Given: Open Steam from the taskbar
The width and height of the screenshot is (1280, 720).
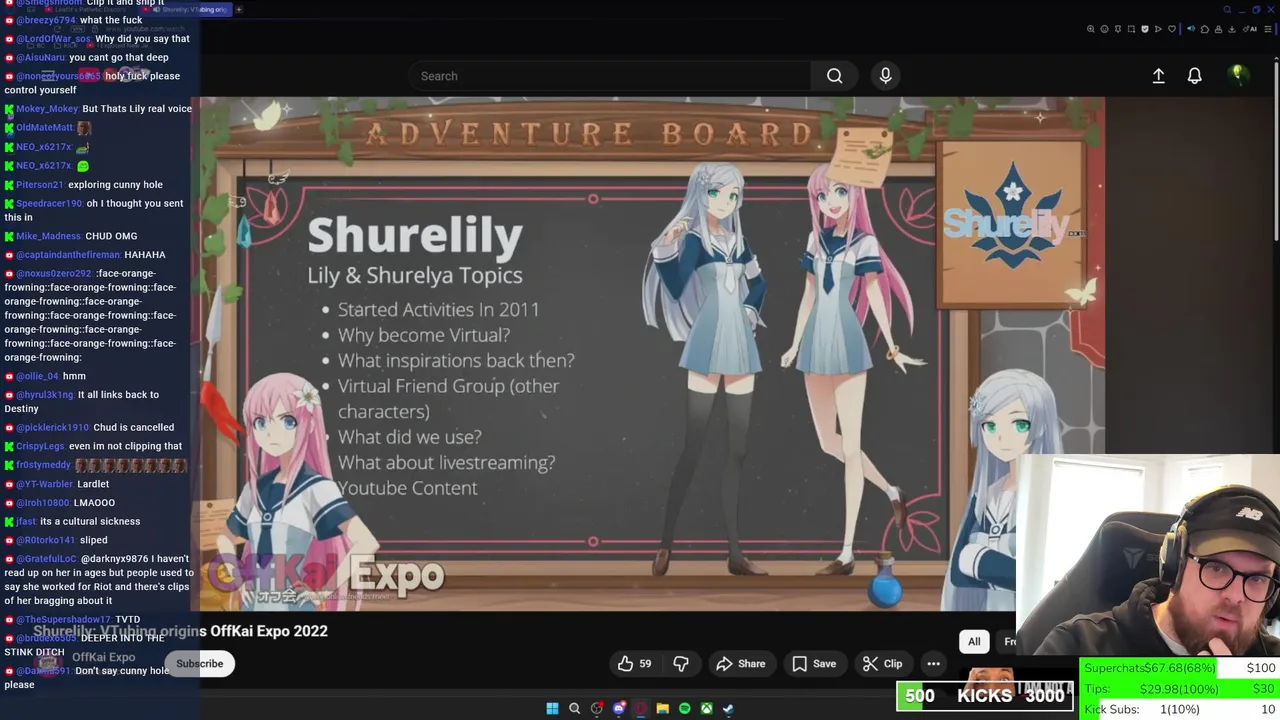Looking at the screenshot, I should coord(728,708).
